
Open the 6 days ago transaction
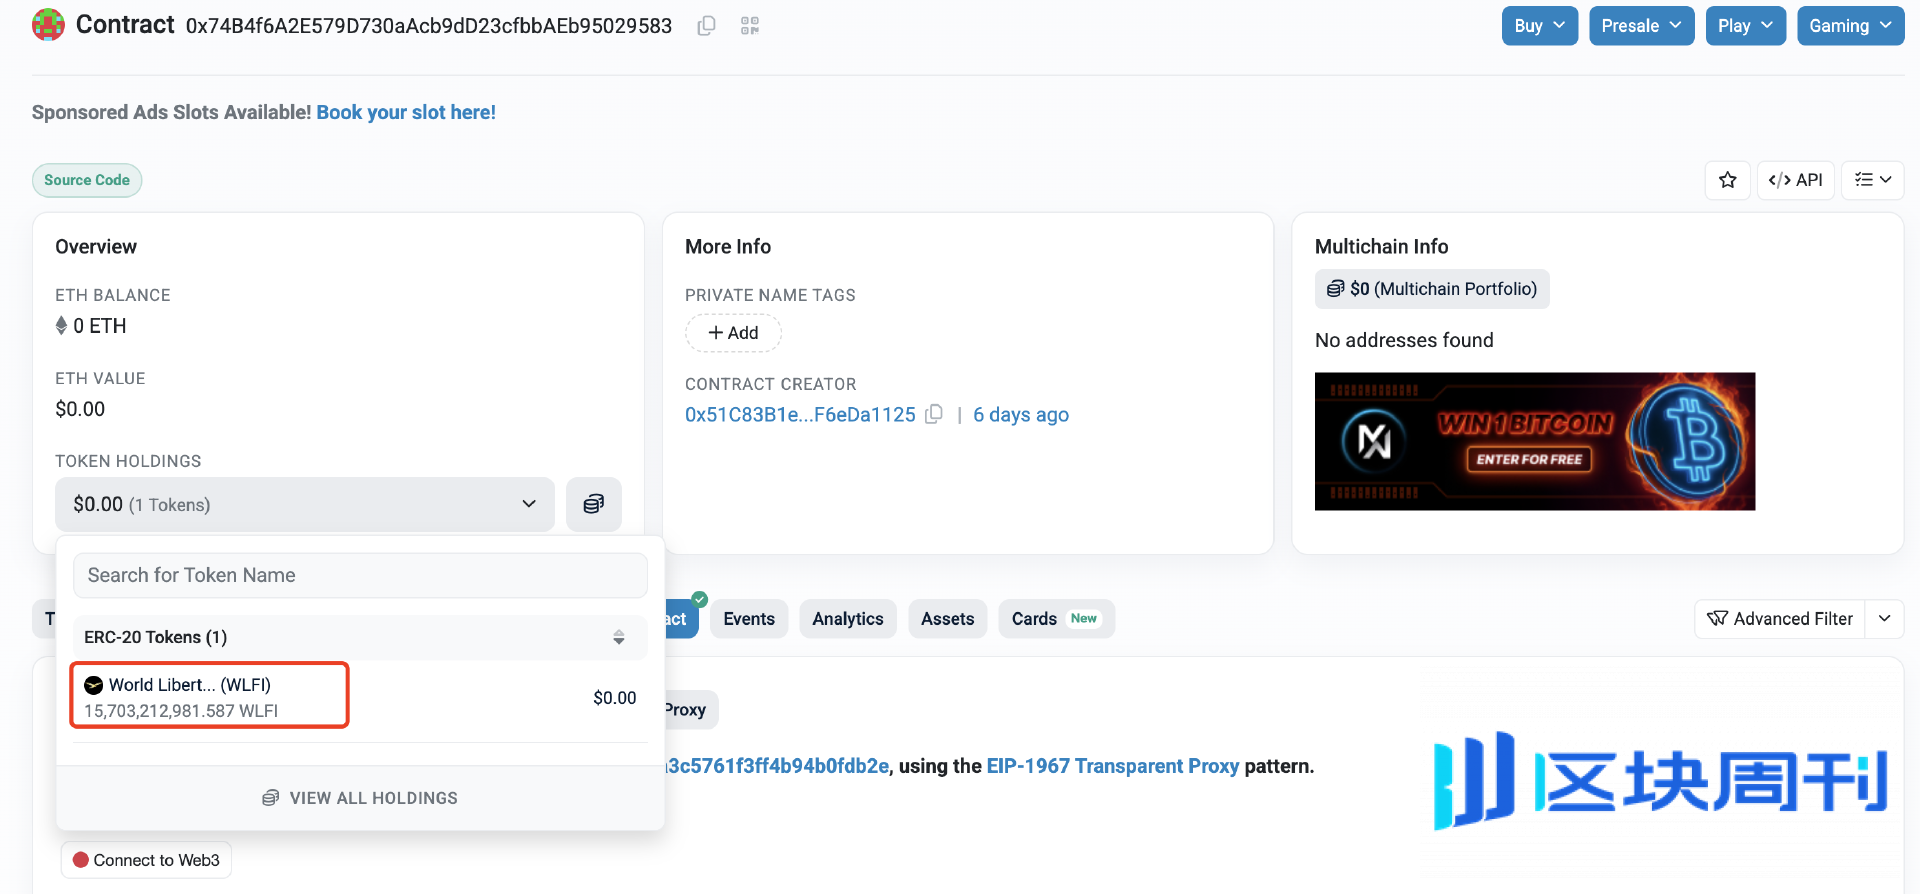[x=1020, y=414]
